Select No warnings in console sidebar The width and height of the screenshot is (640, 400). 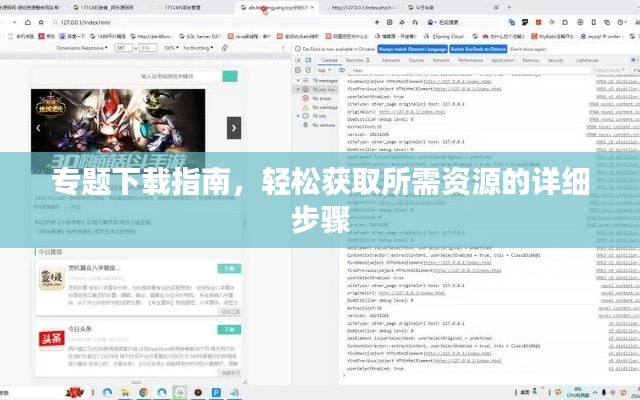tap(320, 107)
